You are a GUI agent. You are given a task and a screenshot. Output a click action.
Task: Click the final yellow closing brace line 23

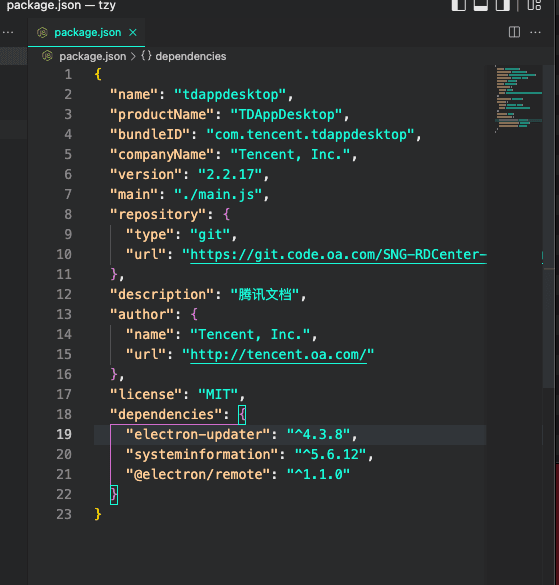(98, 514)
